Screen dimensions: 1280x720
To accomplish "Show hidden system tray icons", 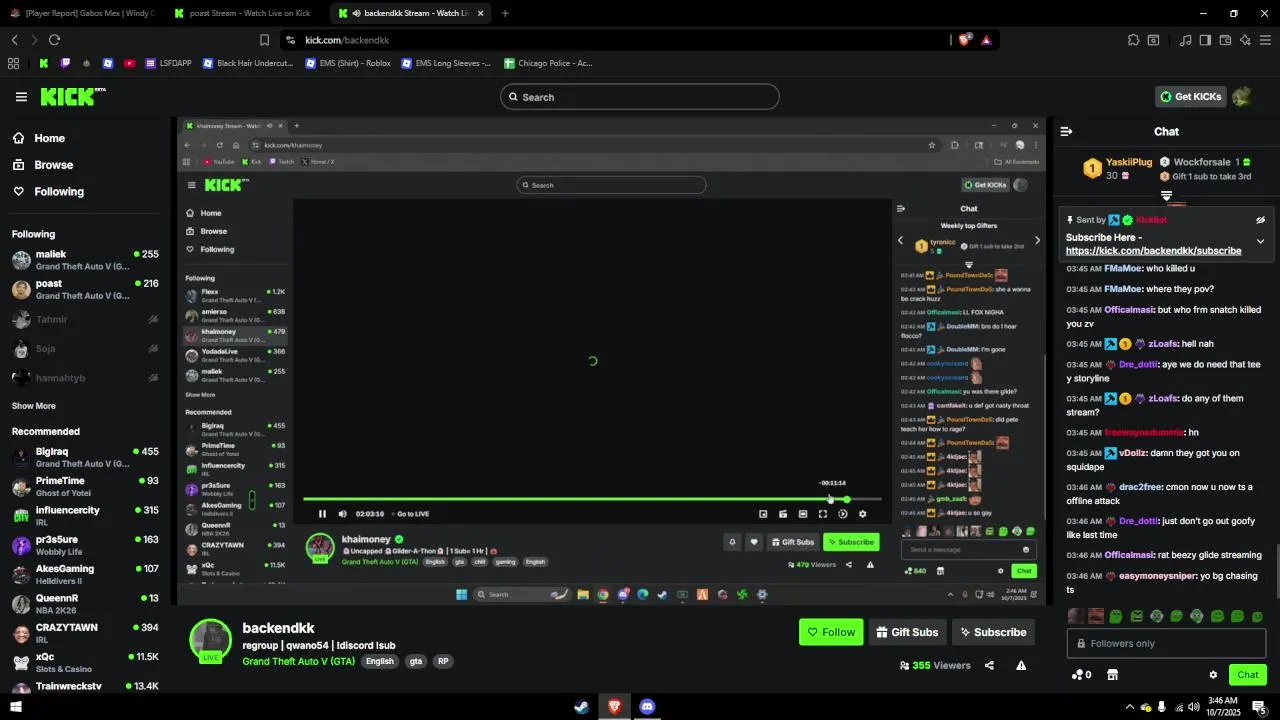I will [x=1130, y=707].
